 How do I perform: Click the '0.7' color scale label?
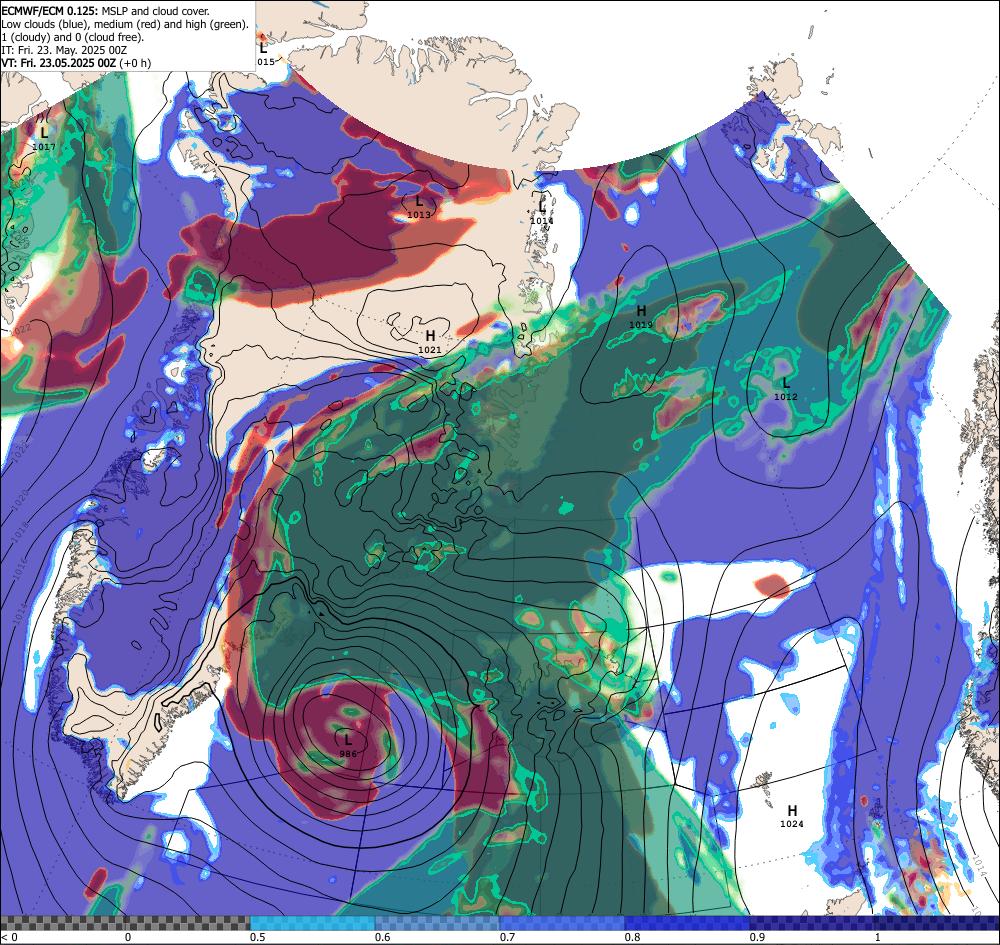tap(508, 937)
